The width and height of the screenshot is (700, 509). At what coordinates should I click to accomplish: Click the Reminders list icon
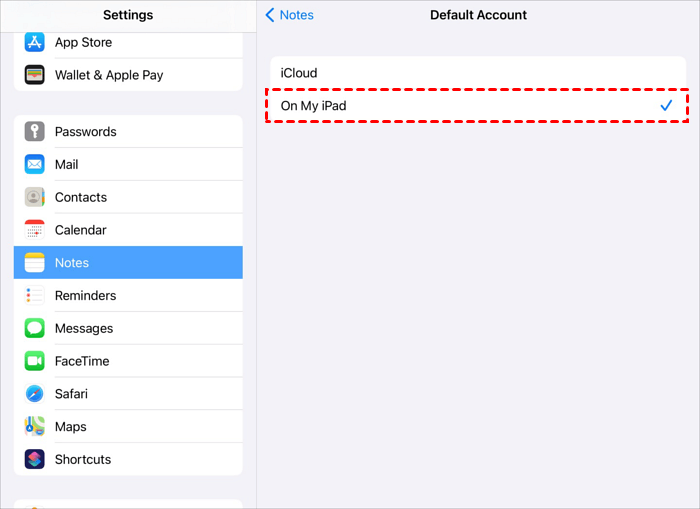35,296
